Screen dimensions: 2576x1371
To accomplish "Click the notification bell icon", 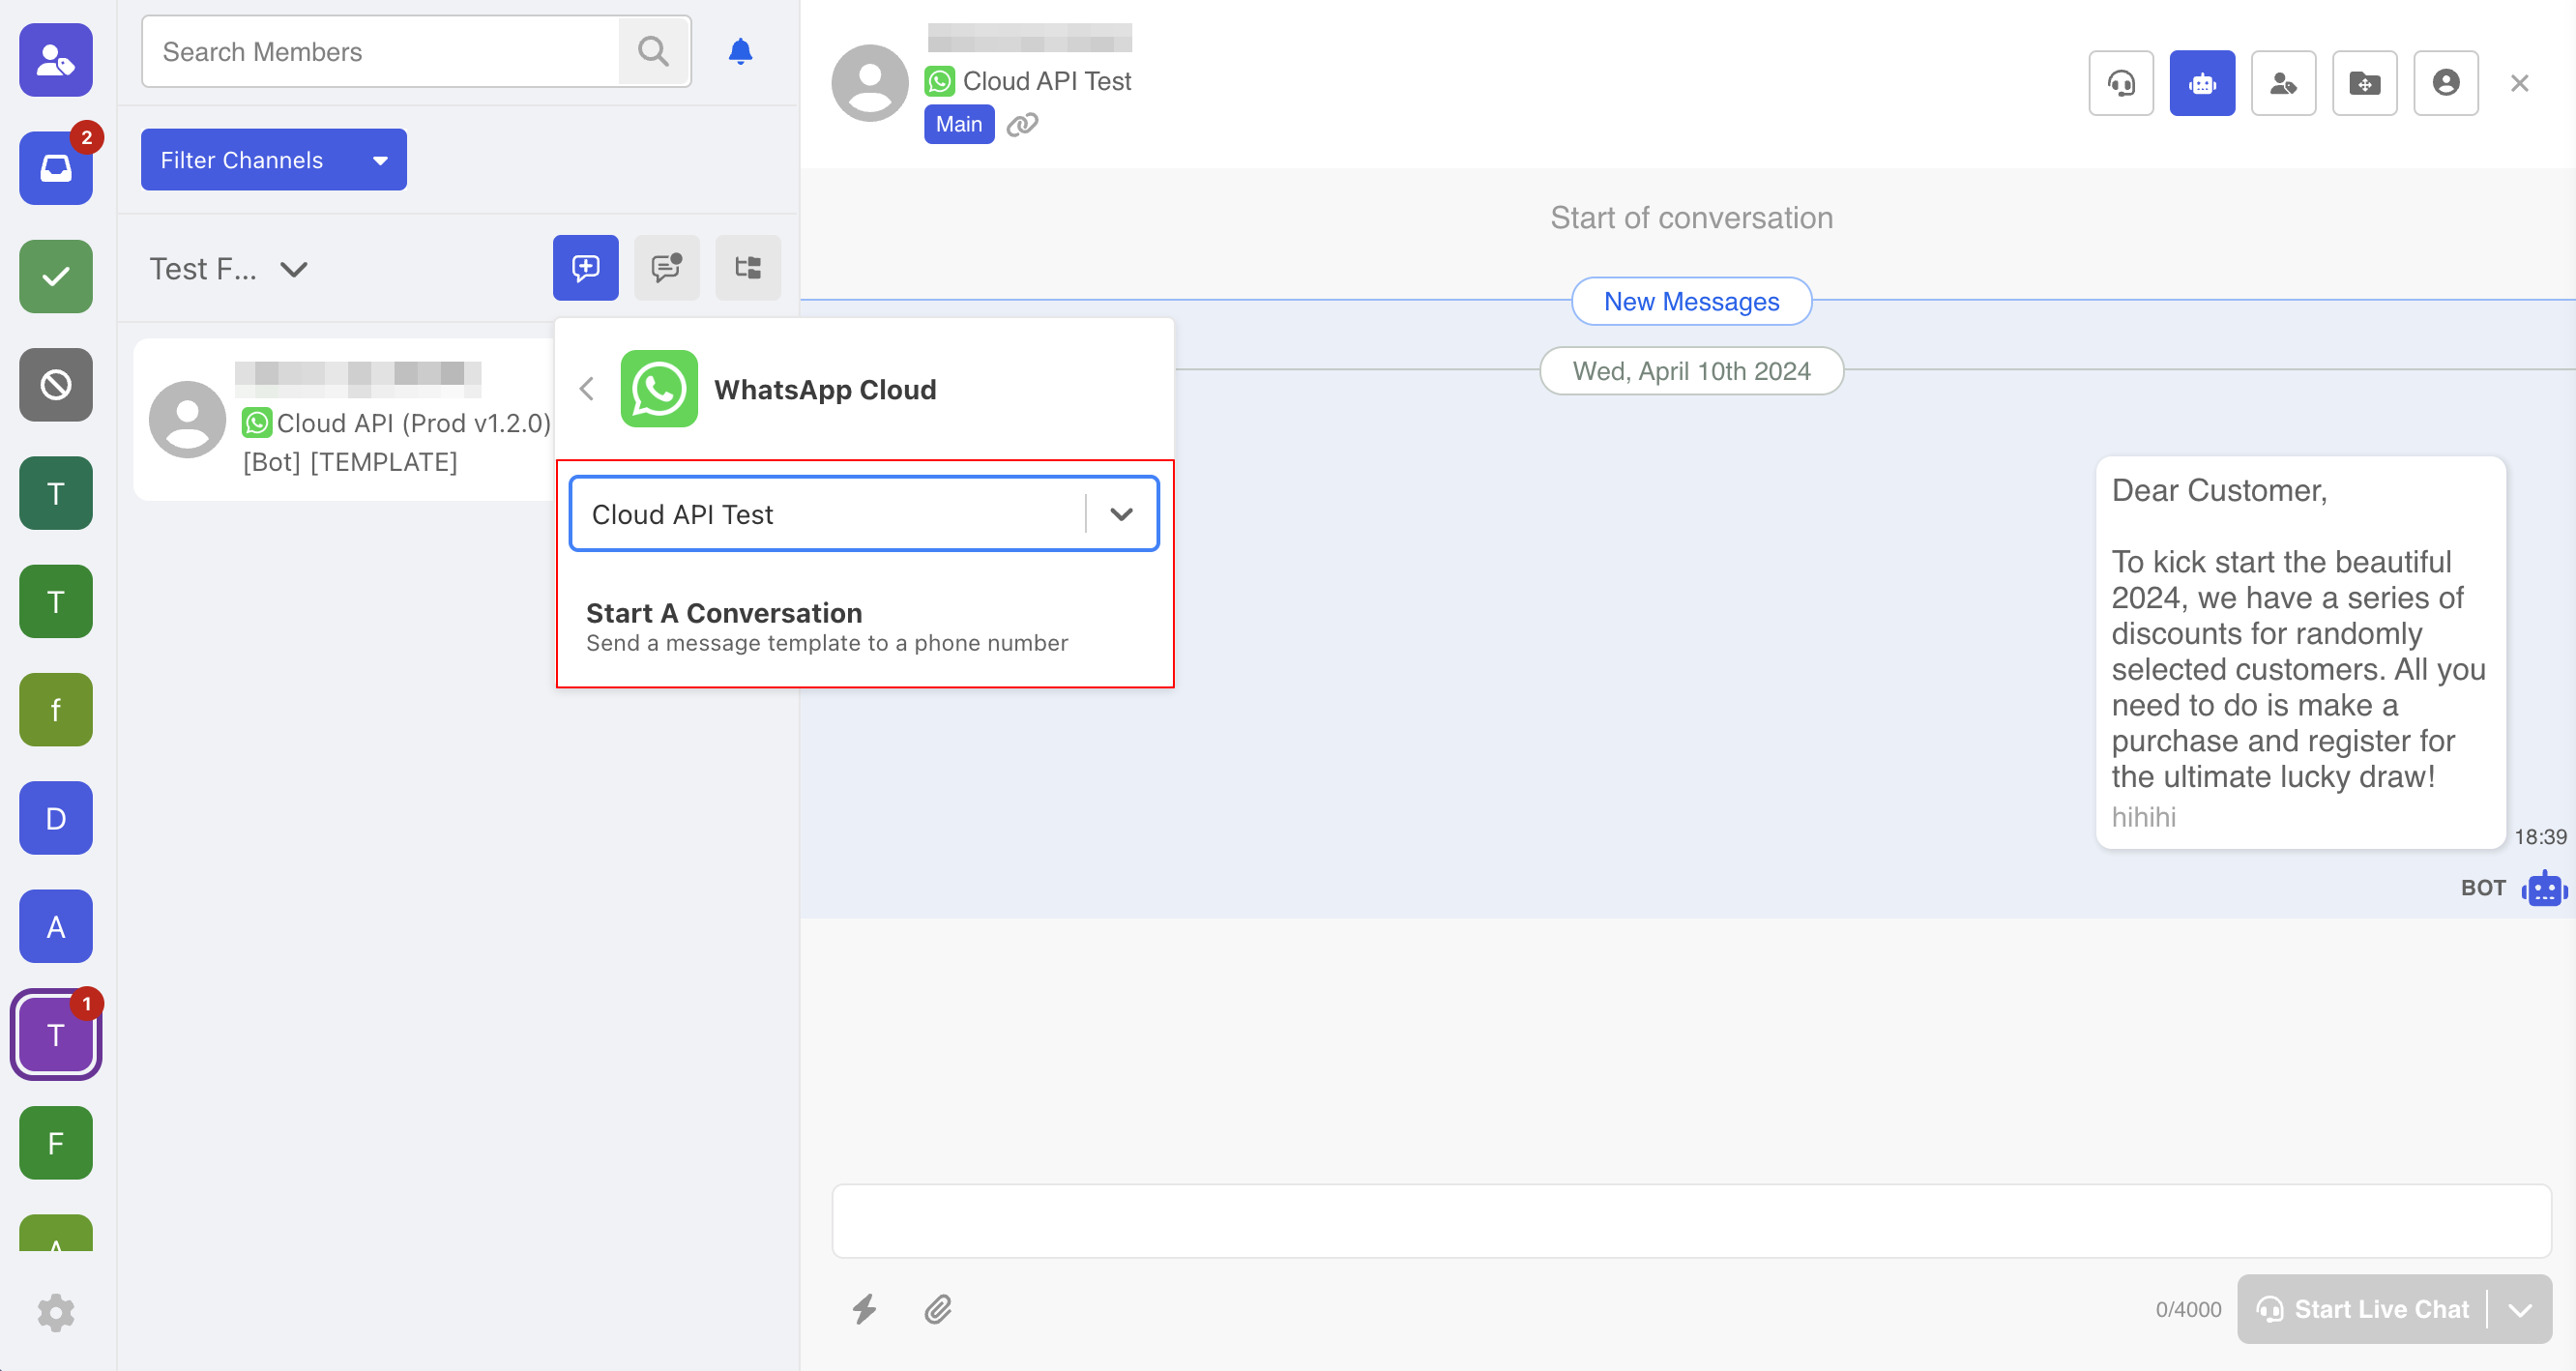I will tap(740, 51).
